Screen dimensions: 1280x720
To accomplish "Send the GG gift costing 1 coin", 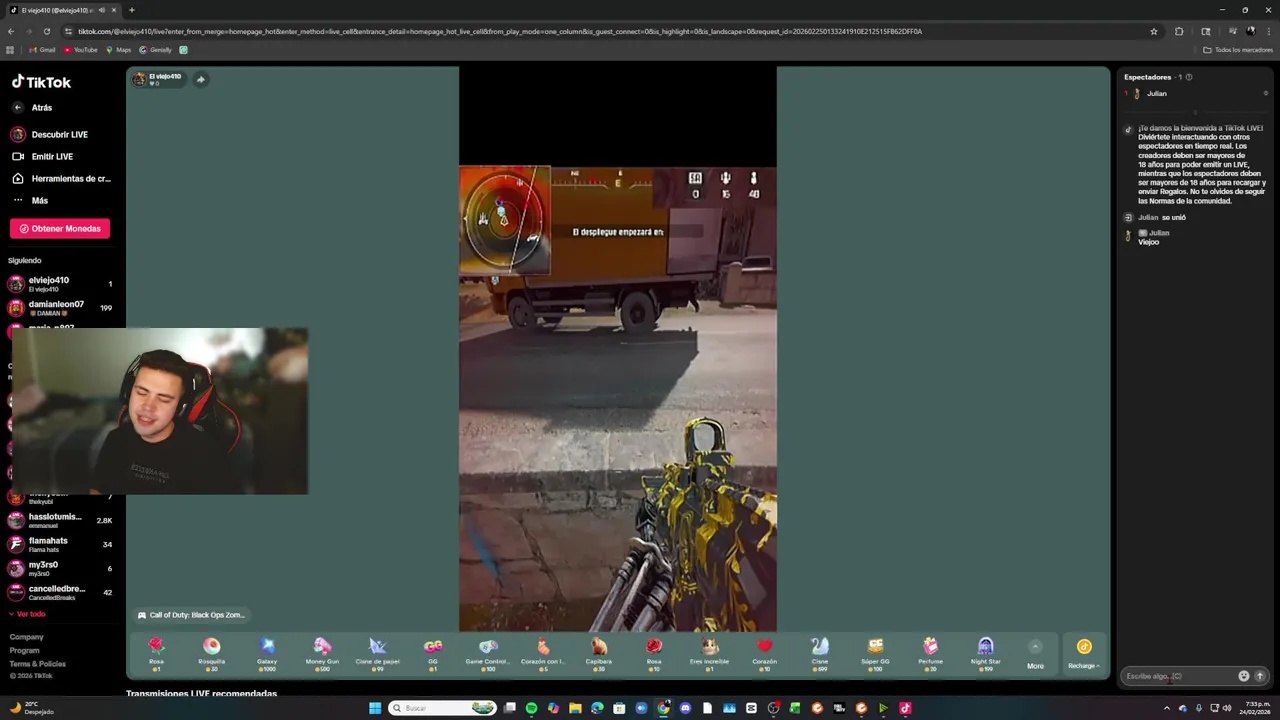I will [433, 653].
